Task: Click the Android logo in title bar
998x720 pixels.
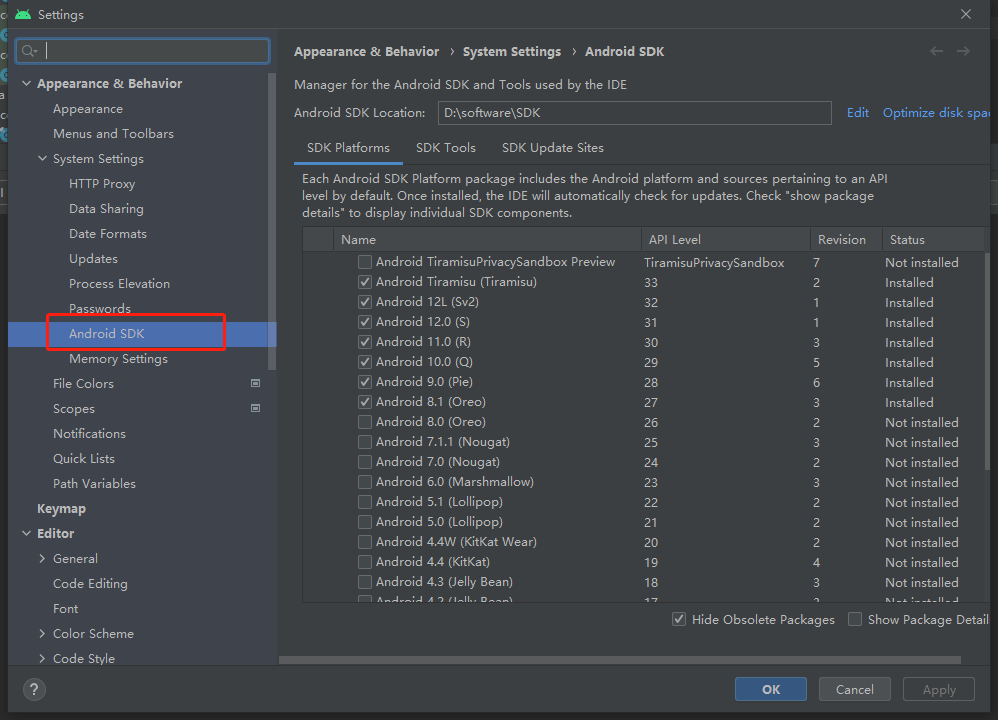Action: [x=22, y=15]
